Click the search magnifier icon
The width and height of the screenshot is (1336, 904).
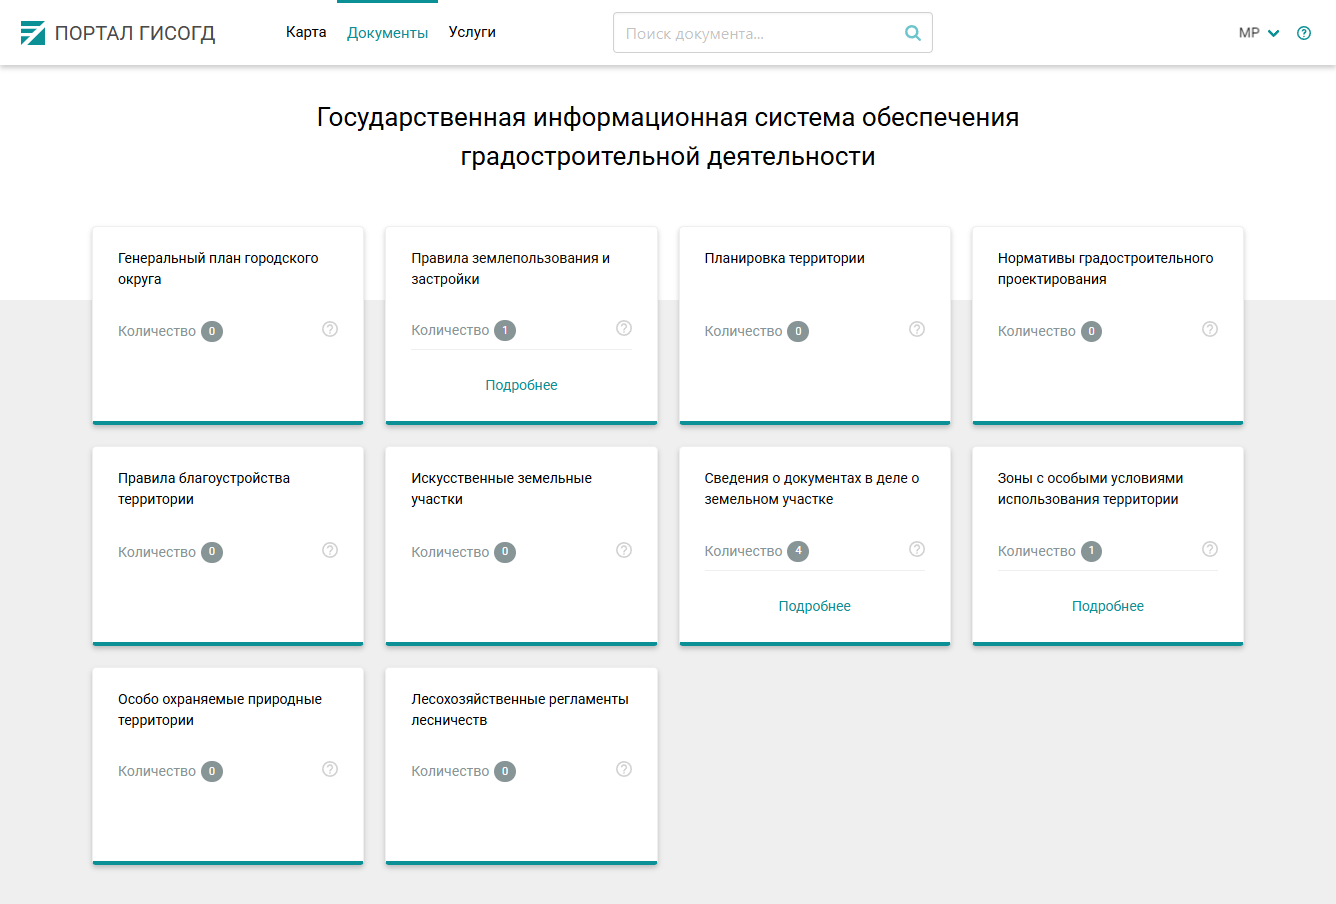911,32
